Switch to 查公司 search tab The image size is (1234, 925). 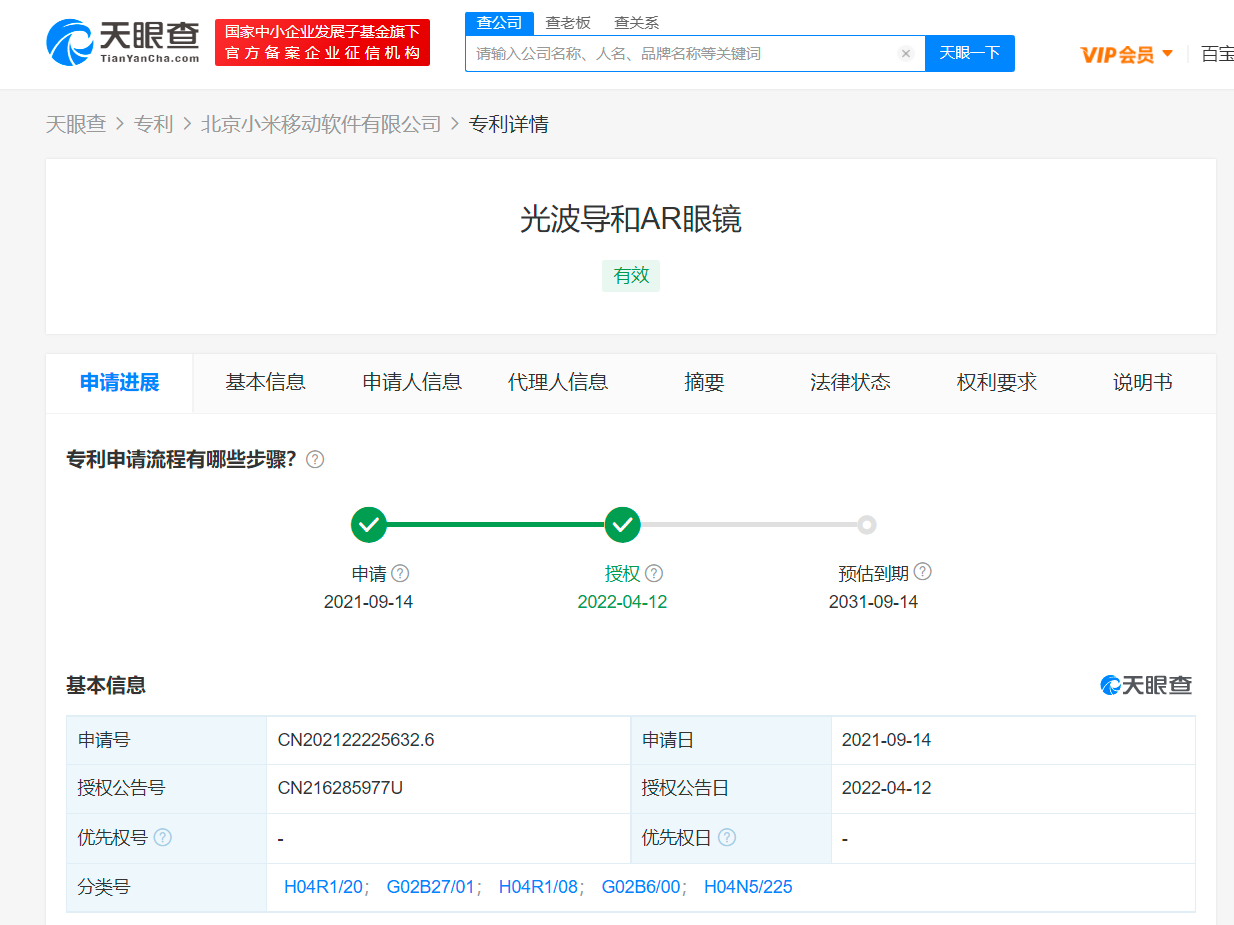tap(499, 23)
